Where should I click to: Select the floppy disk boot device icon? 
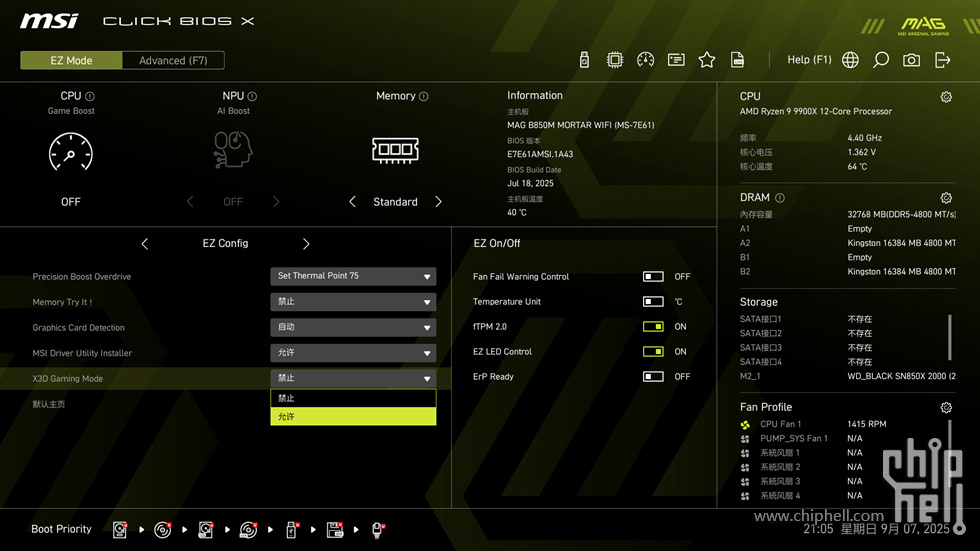tap(335, 530)
